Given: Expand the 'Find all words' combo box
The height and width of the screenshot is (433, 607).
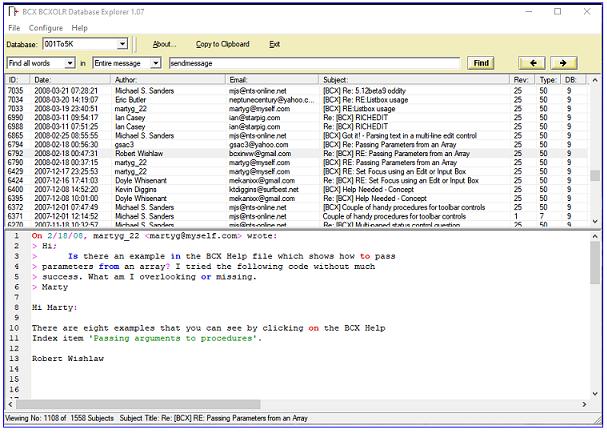Looking at the screenshot, I should pyautogui.click(x=70, y=63).
